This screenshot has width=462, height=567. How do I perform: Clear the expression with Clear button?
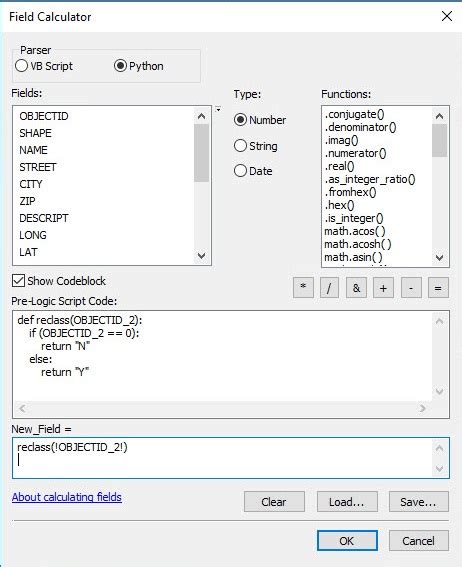click(274, 502)
